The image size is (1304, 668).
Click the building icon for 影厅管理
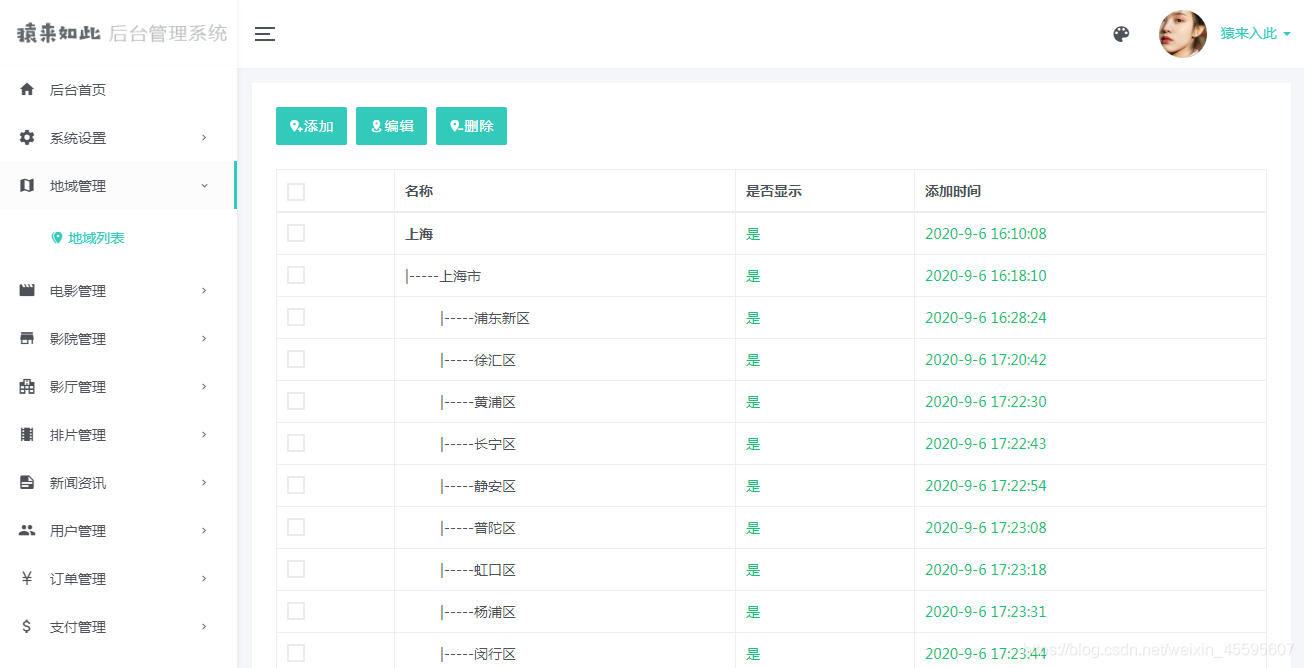[27, 386]
